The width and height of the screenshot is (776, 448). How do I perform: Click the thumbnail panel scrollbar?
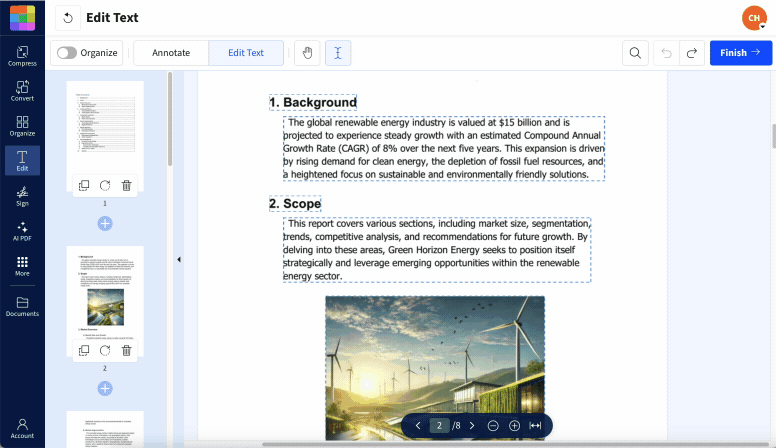coord(170,119)
